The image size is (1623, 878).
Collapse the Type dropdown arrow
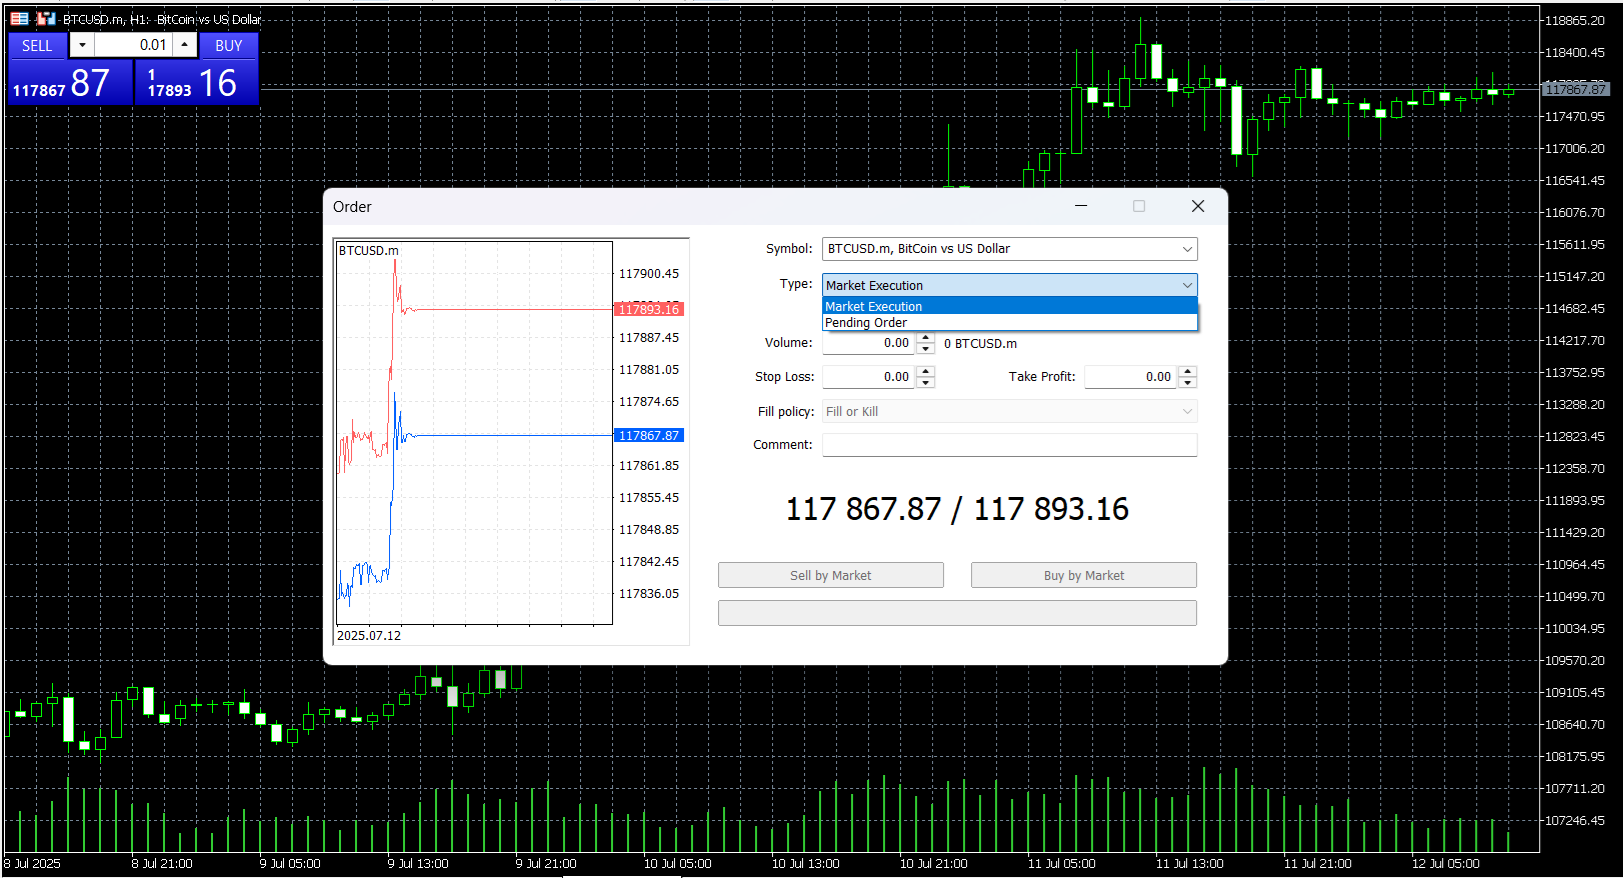pyautogui.click(x=1187, y=285)
